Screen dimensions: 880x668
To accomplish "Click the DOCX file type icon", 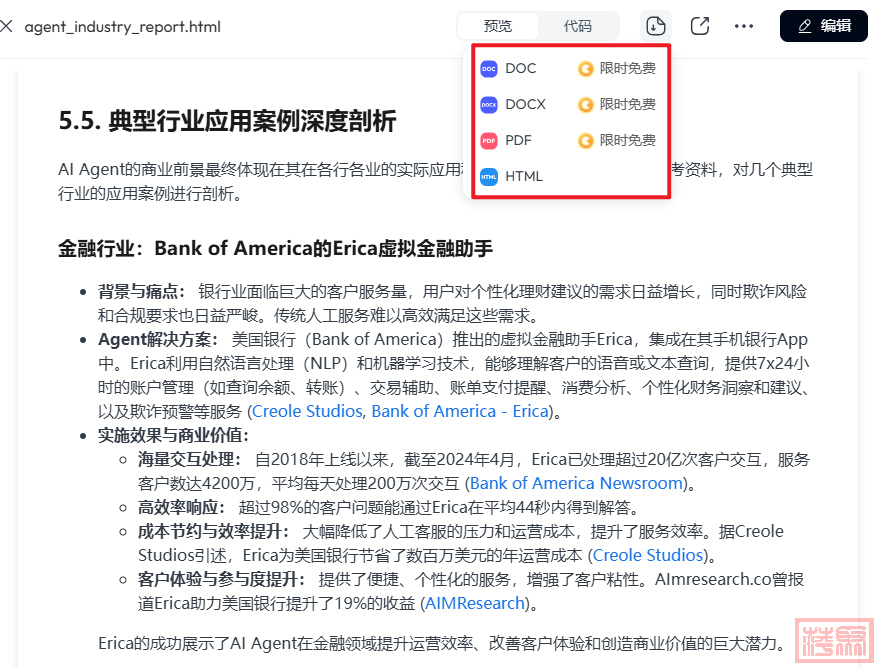I will click(489, 105).
